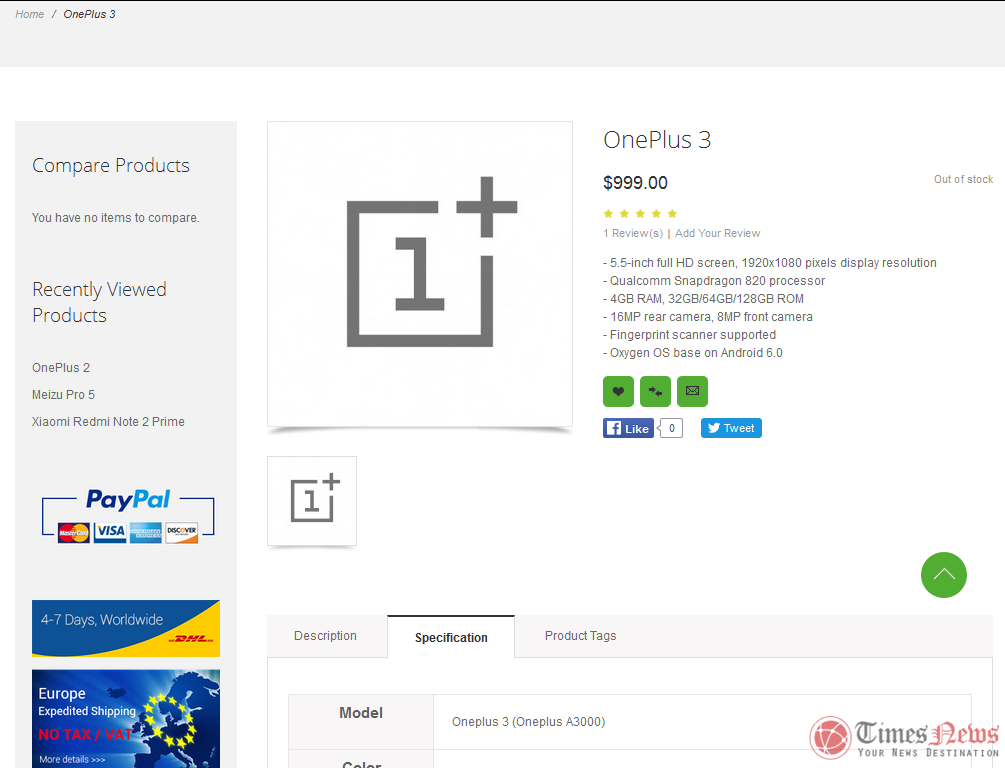Image resolution: width=1005 pixels, height=768 pixels.
Task: Click the five-star rating row
Action: pos(640,213)
